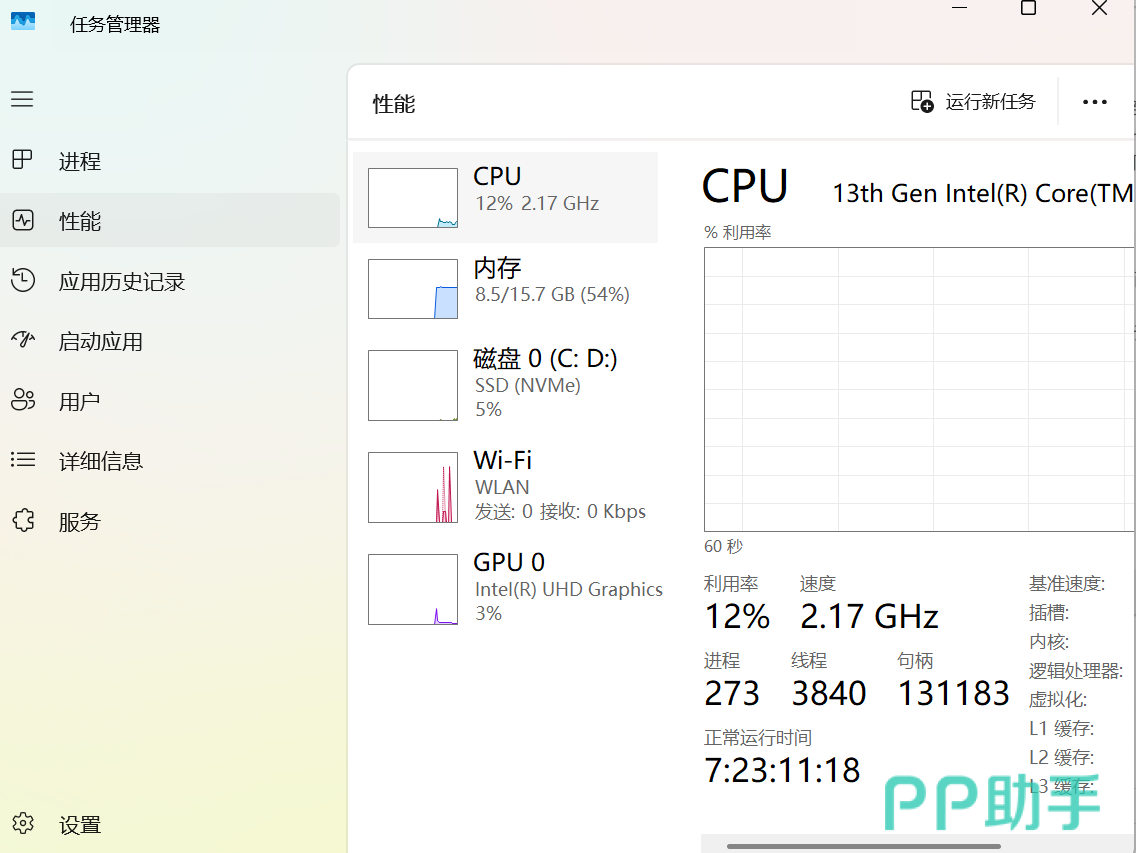Click the 进程 grid icon in sidebar

22,159
